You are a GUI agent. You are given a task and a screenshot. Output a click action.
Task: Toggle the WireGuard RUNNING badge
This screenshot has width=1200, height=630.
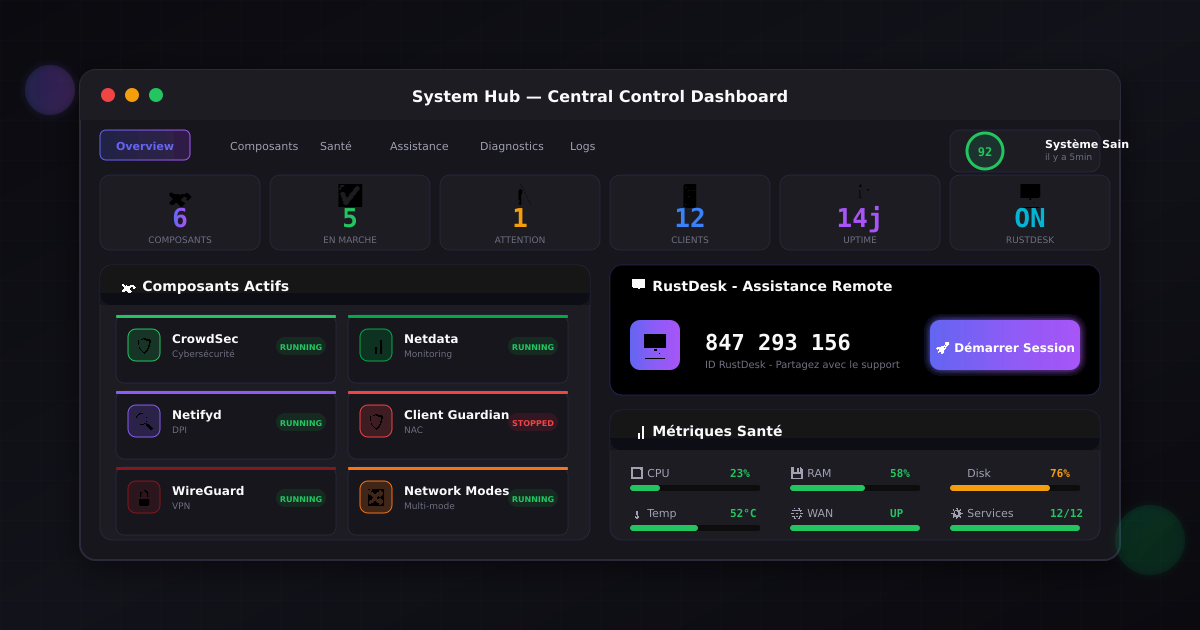click(301, 498)
